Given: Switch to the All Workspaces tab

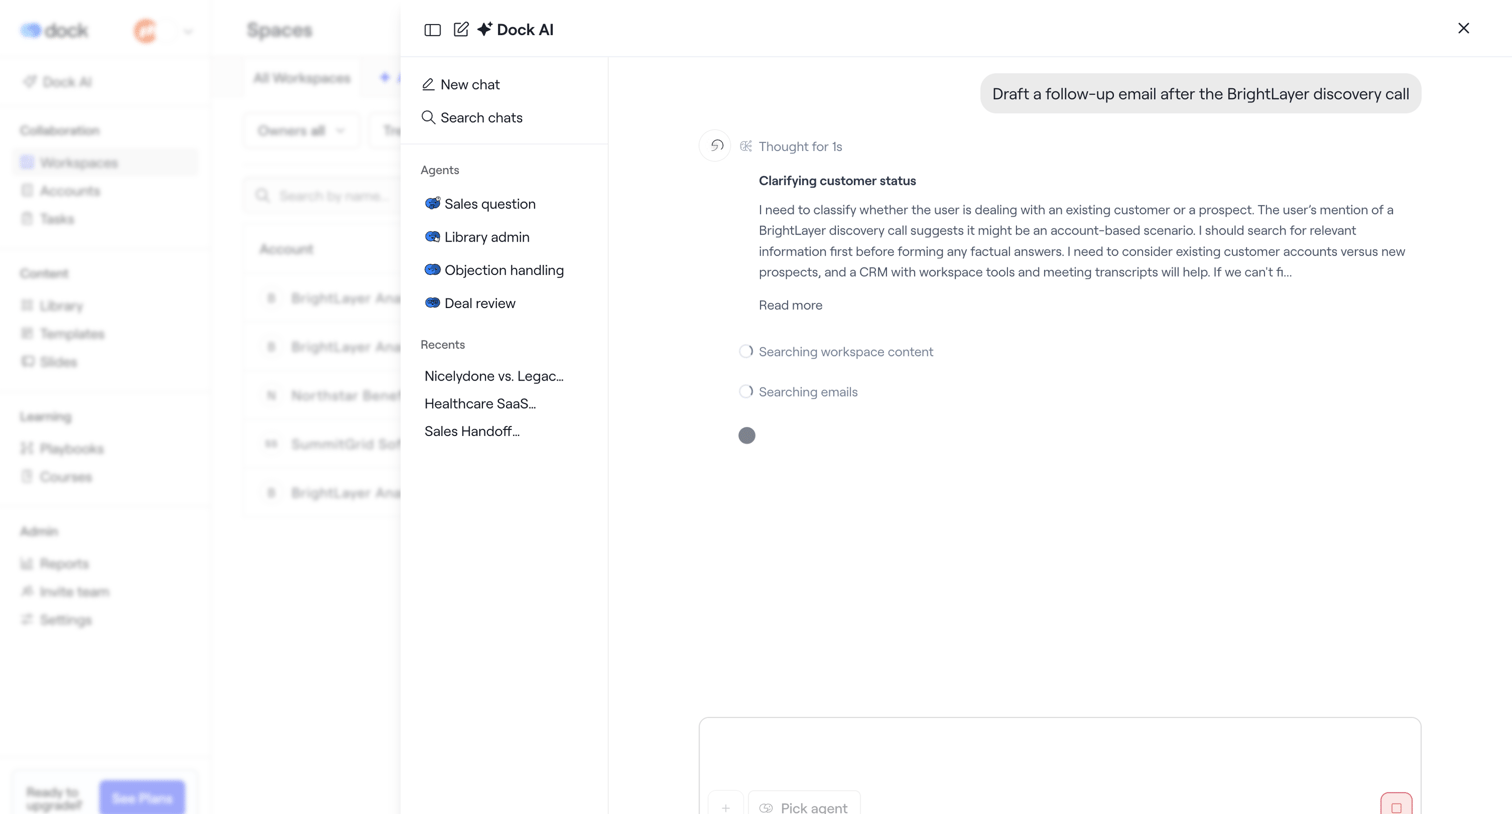Looking at the screenshot, I should [x=302, y=78].
